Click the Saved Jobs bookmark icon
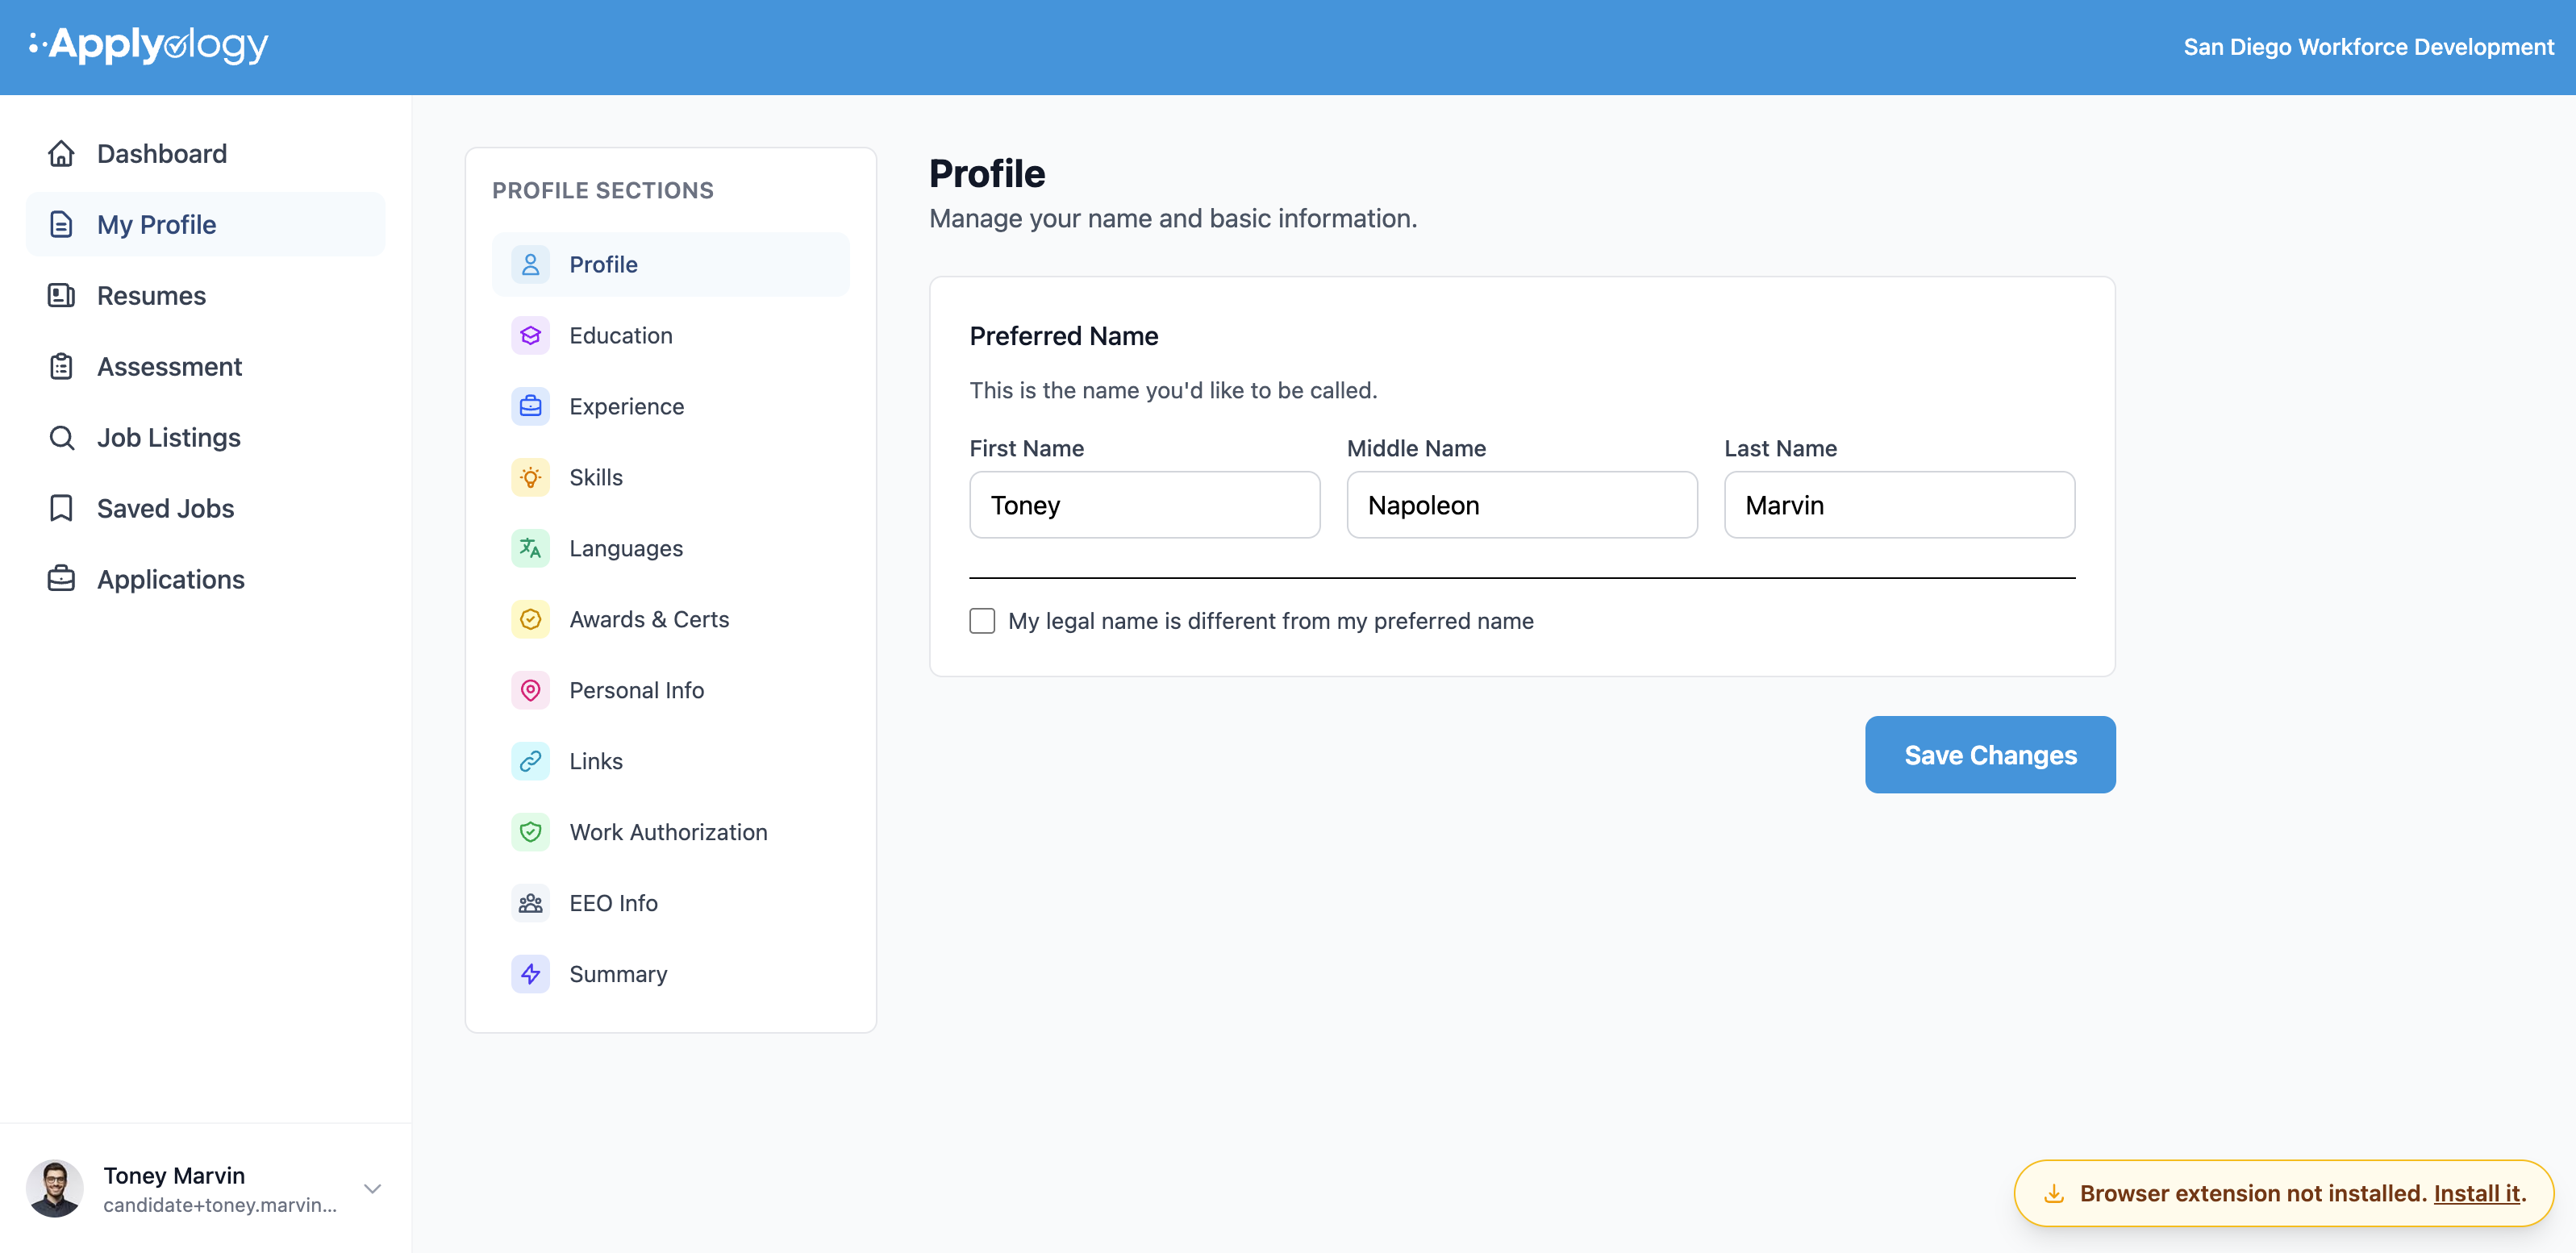The height and width of the screenshot is (1253, 2576). (61, 508)
